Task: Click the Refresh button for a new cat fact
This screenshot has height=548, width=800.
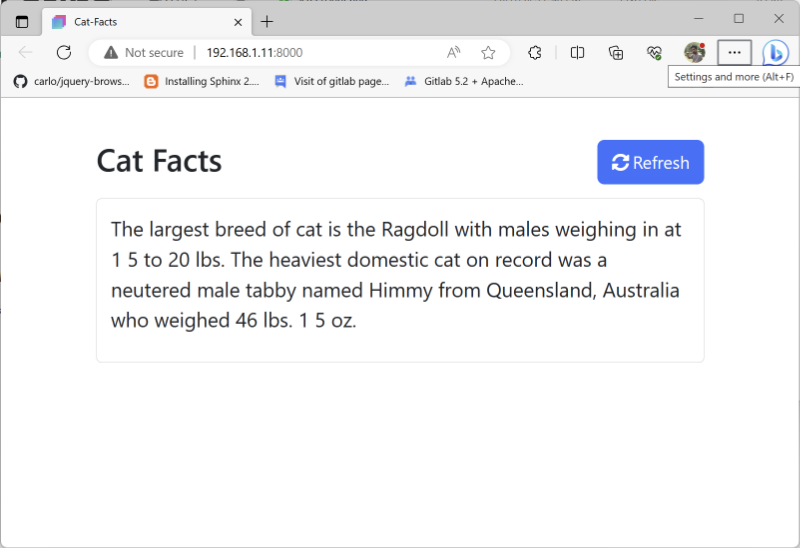Action: click(x=651, y=162)
